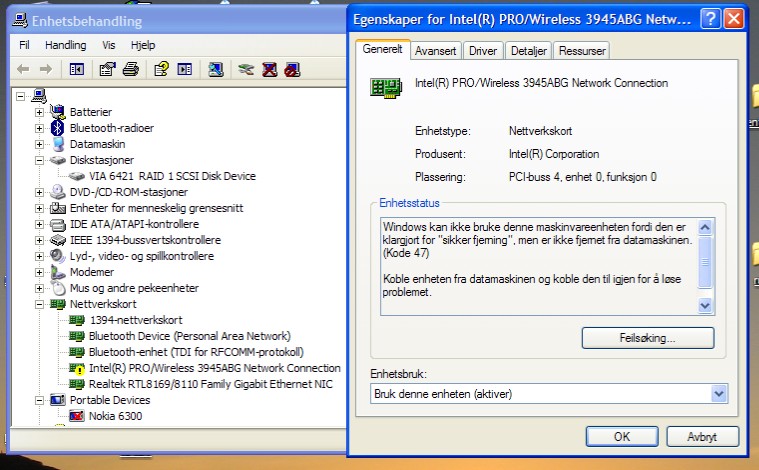The height and width of the screenshot is (470, 759).
Task: Select the IEEE 1394-bussvertskontrollere icon
Action: click(x=58, y=240)
